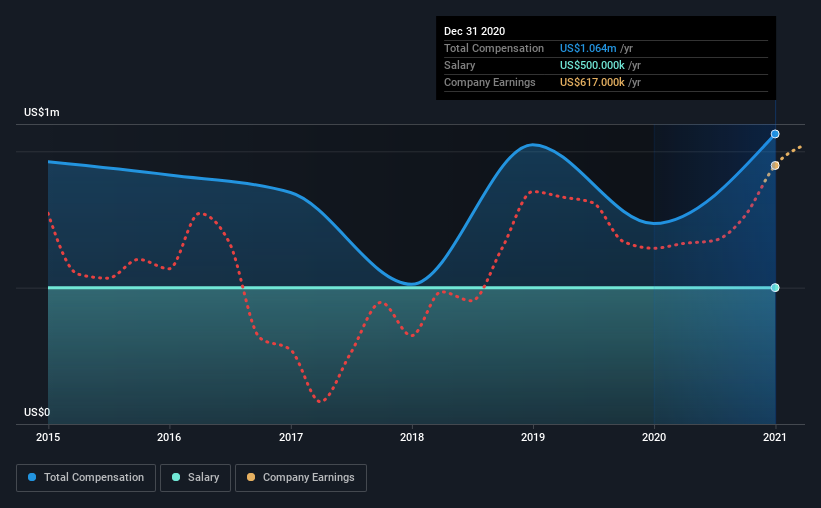Select the blue Total Compensation data point
Image resolution: width=821 pixels, height=508 pixels.
pyautogui.click(x=775, y=134)
